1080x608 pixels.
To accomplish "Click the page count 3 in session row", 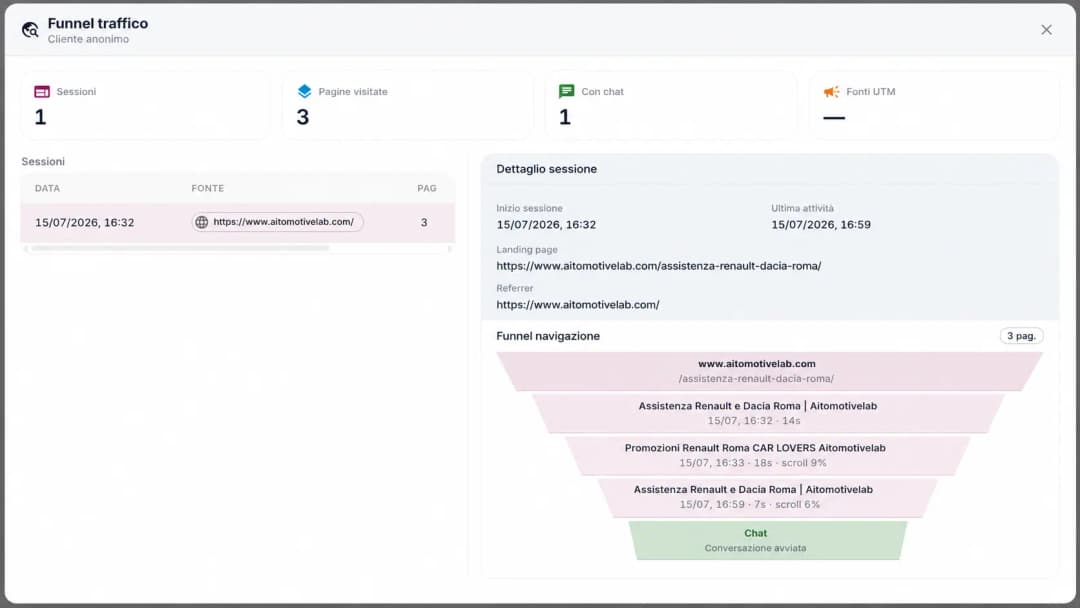I will click(x=424, y=222).
